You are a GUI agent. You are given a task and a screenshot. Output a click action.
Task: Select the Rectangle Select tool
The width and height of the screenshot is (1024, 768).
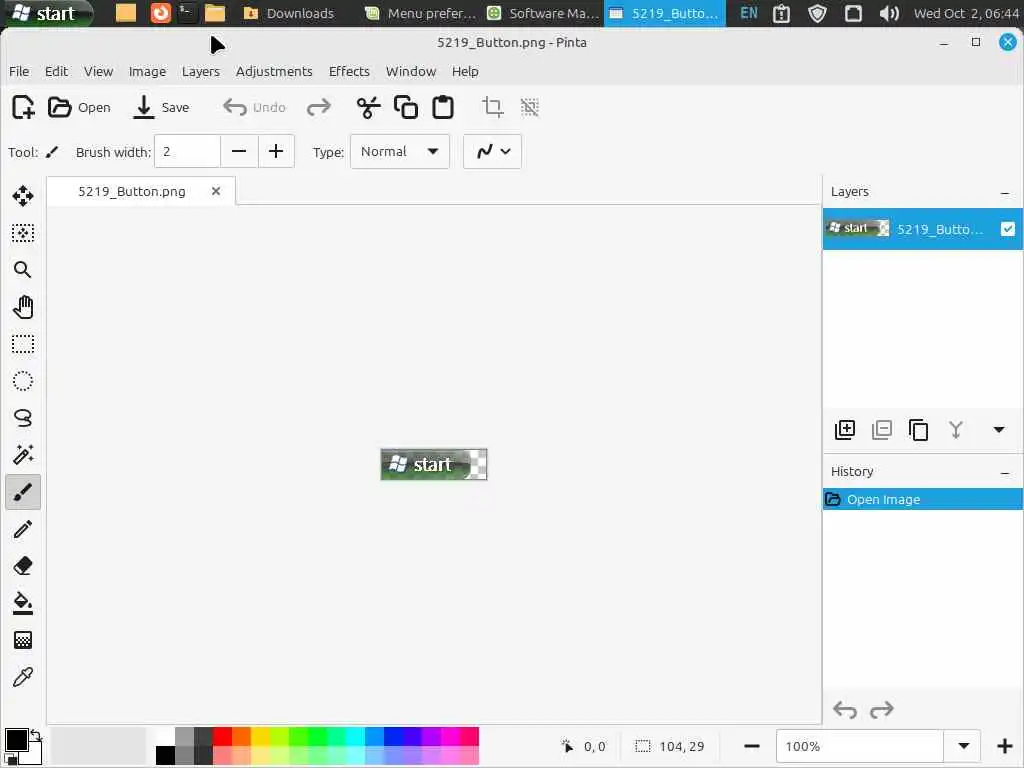pos(23,344)
